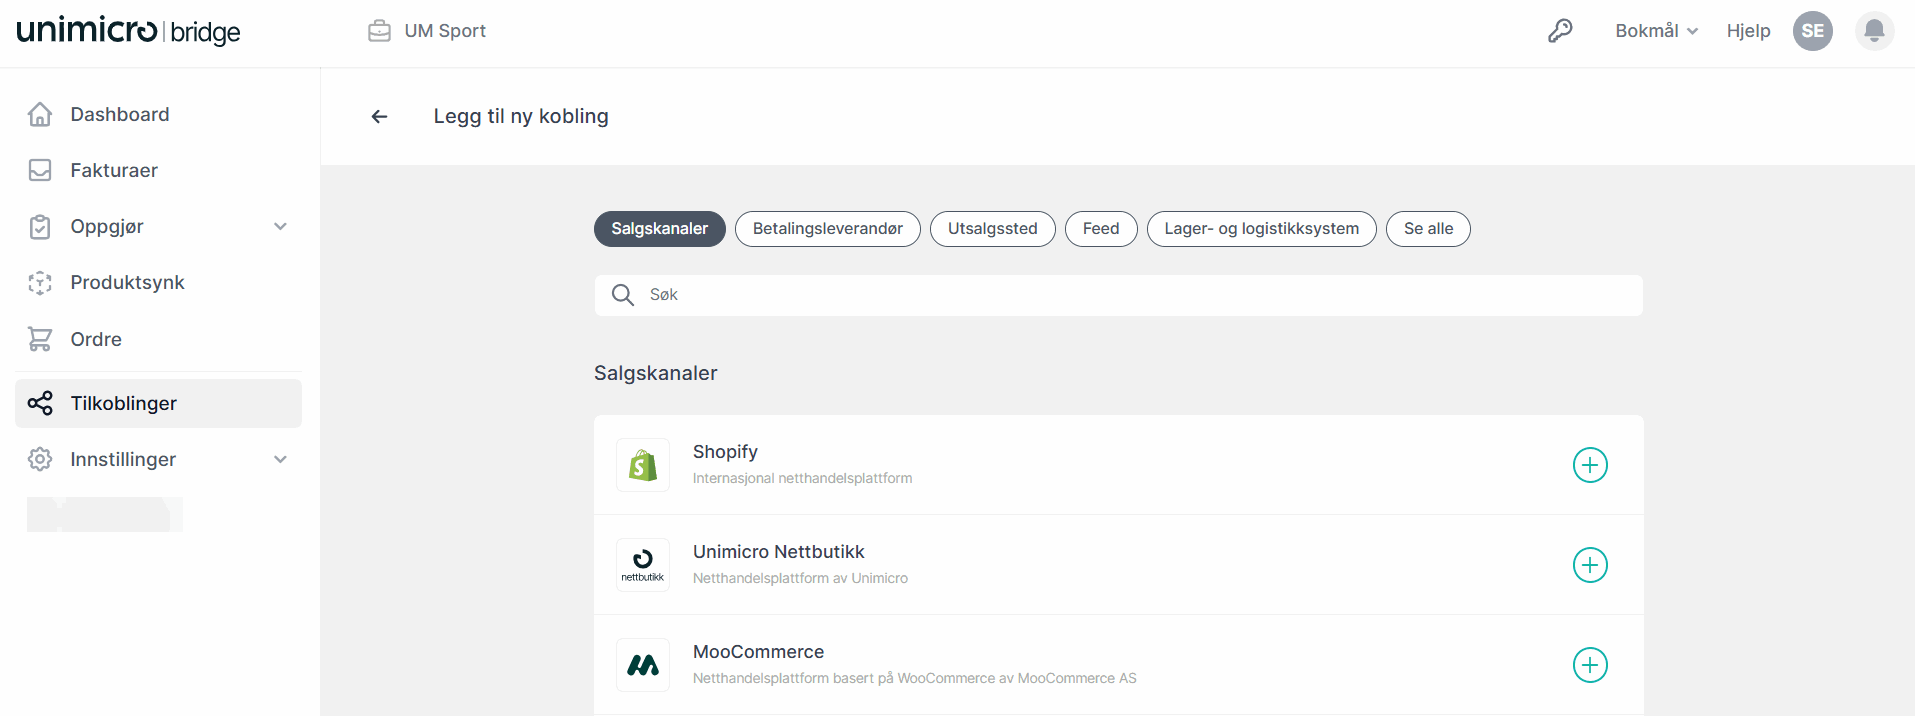This screenshot has width=1915, height=716.
Task: Add Unimicro Nettbutikk with plus icon
Action: tap(1589, 565)
